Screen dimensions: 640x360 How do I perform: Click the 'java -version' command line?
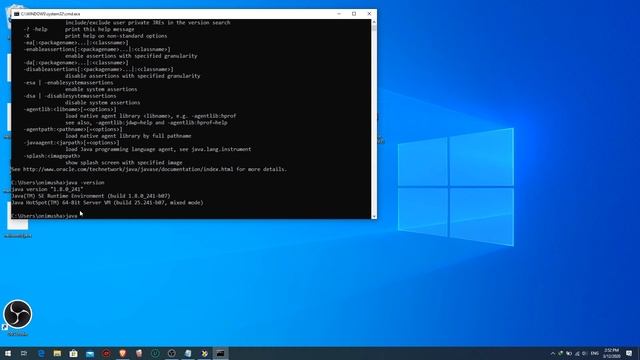58,182
